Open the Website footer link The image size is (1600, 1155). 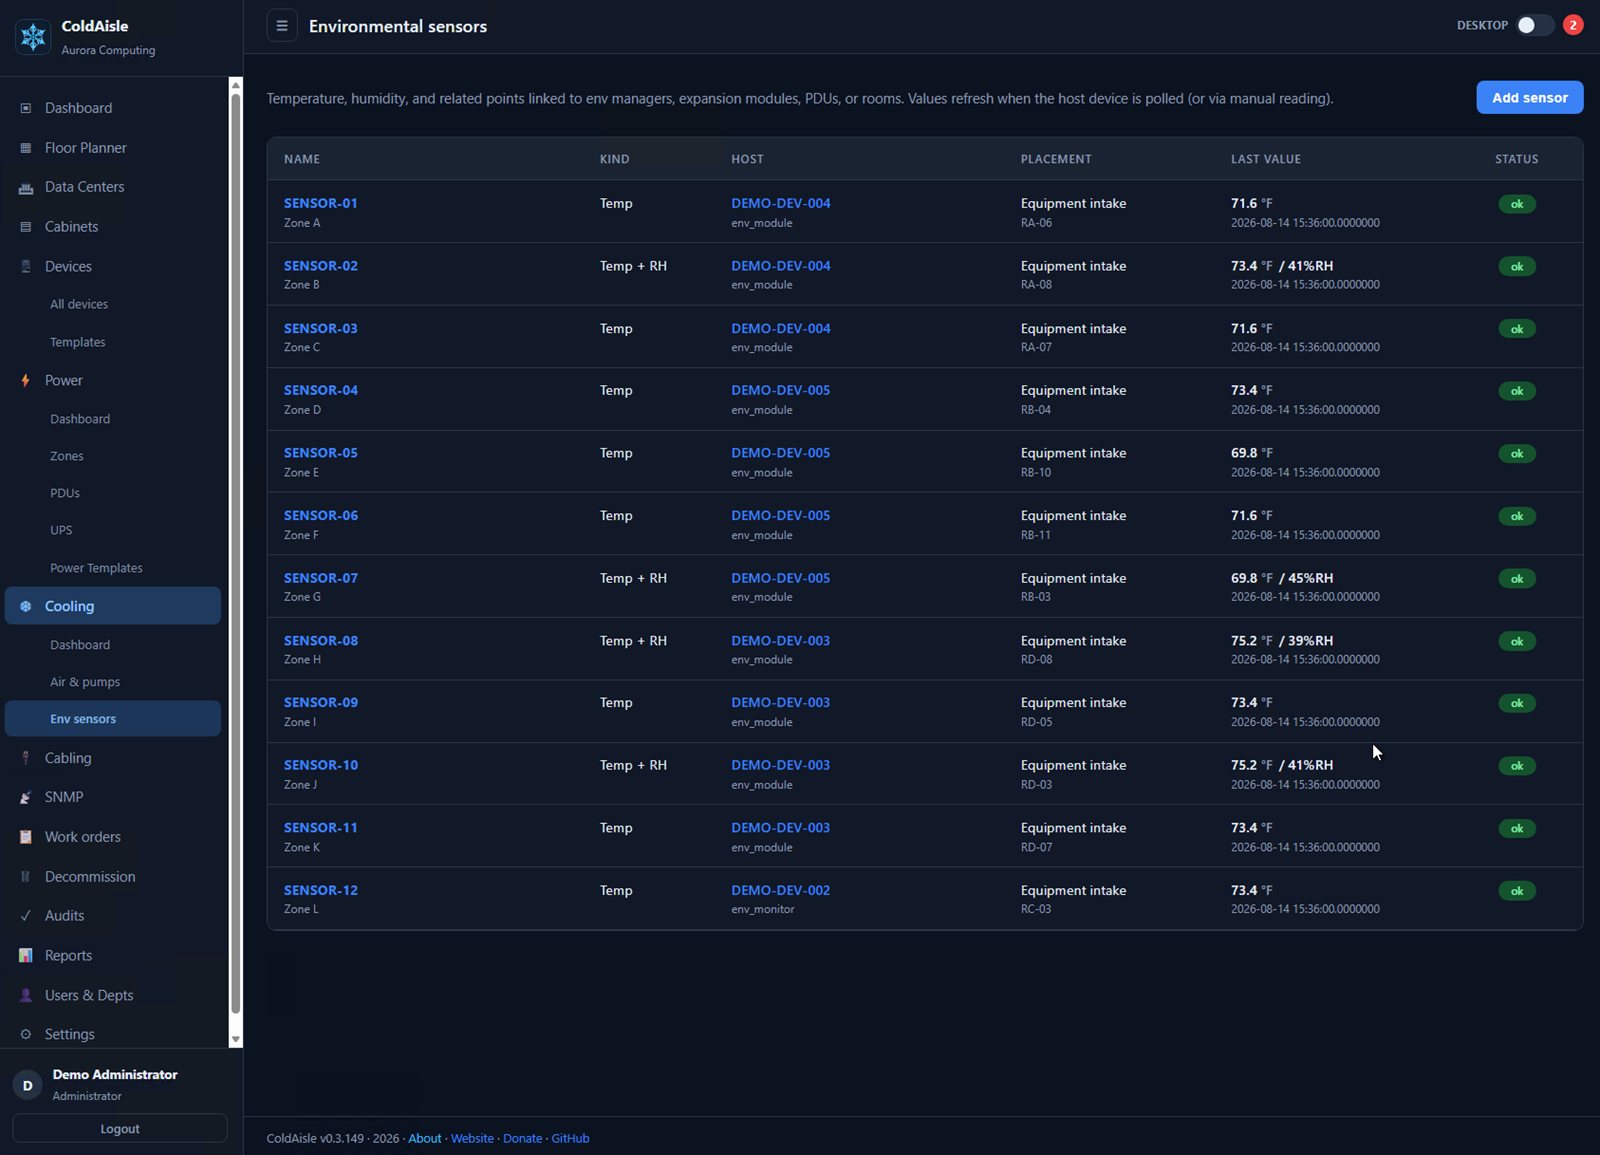472,1138
